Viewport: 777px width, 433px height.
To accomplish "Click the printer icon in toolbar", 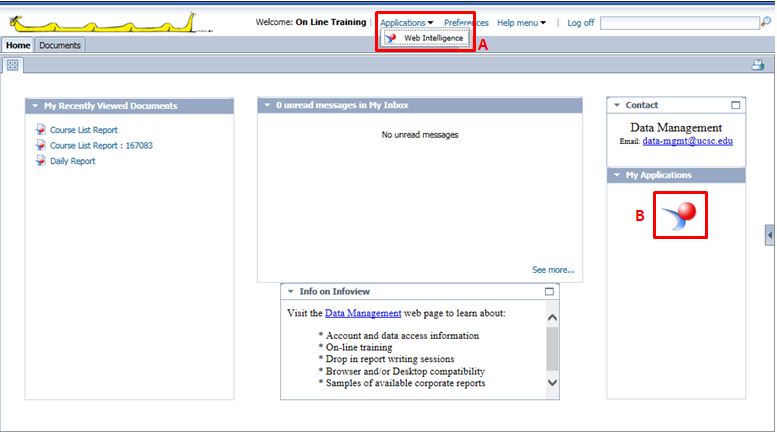I will tap(758, 65).
